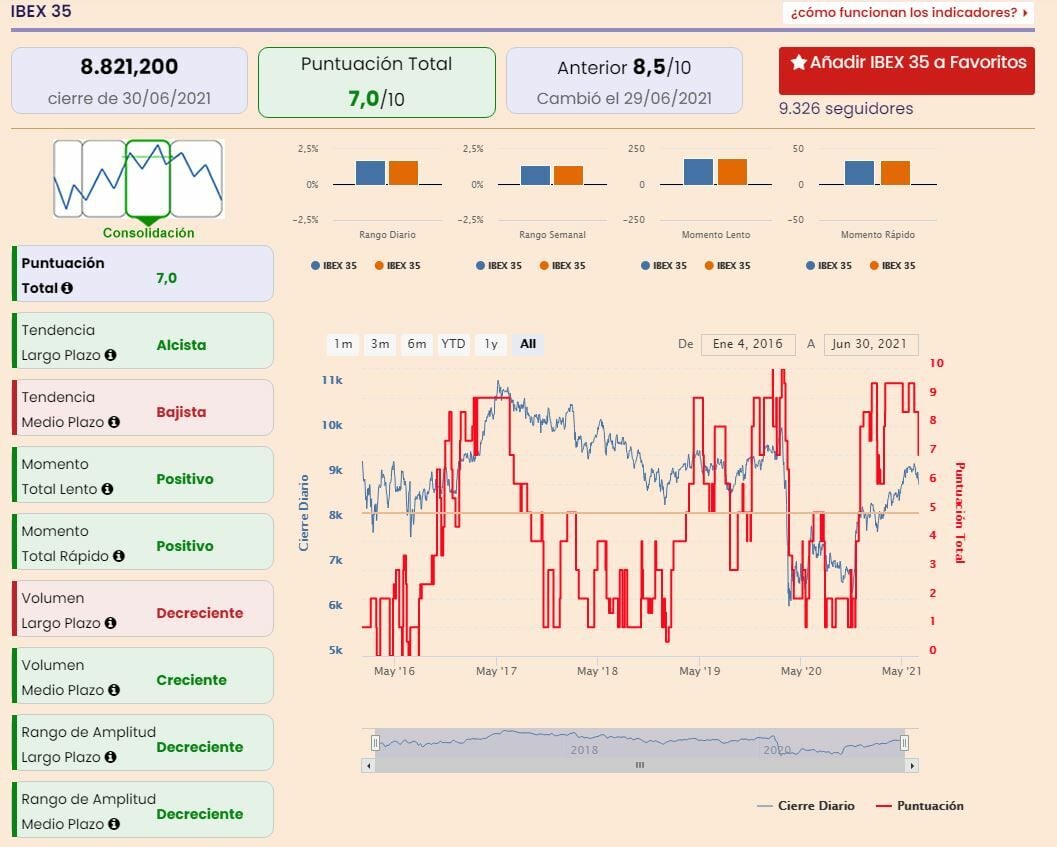This screenshot has width=1057, height=847.
Task: Click the Volumen Largo Plazo Decreciente row
Action: [x=143, y=608]
